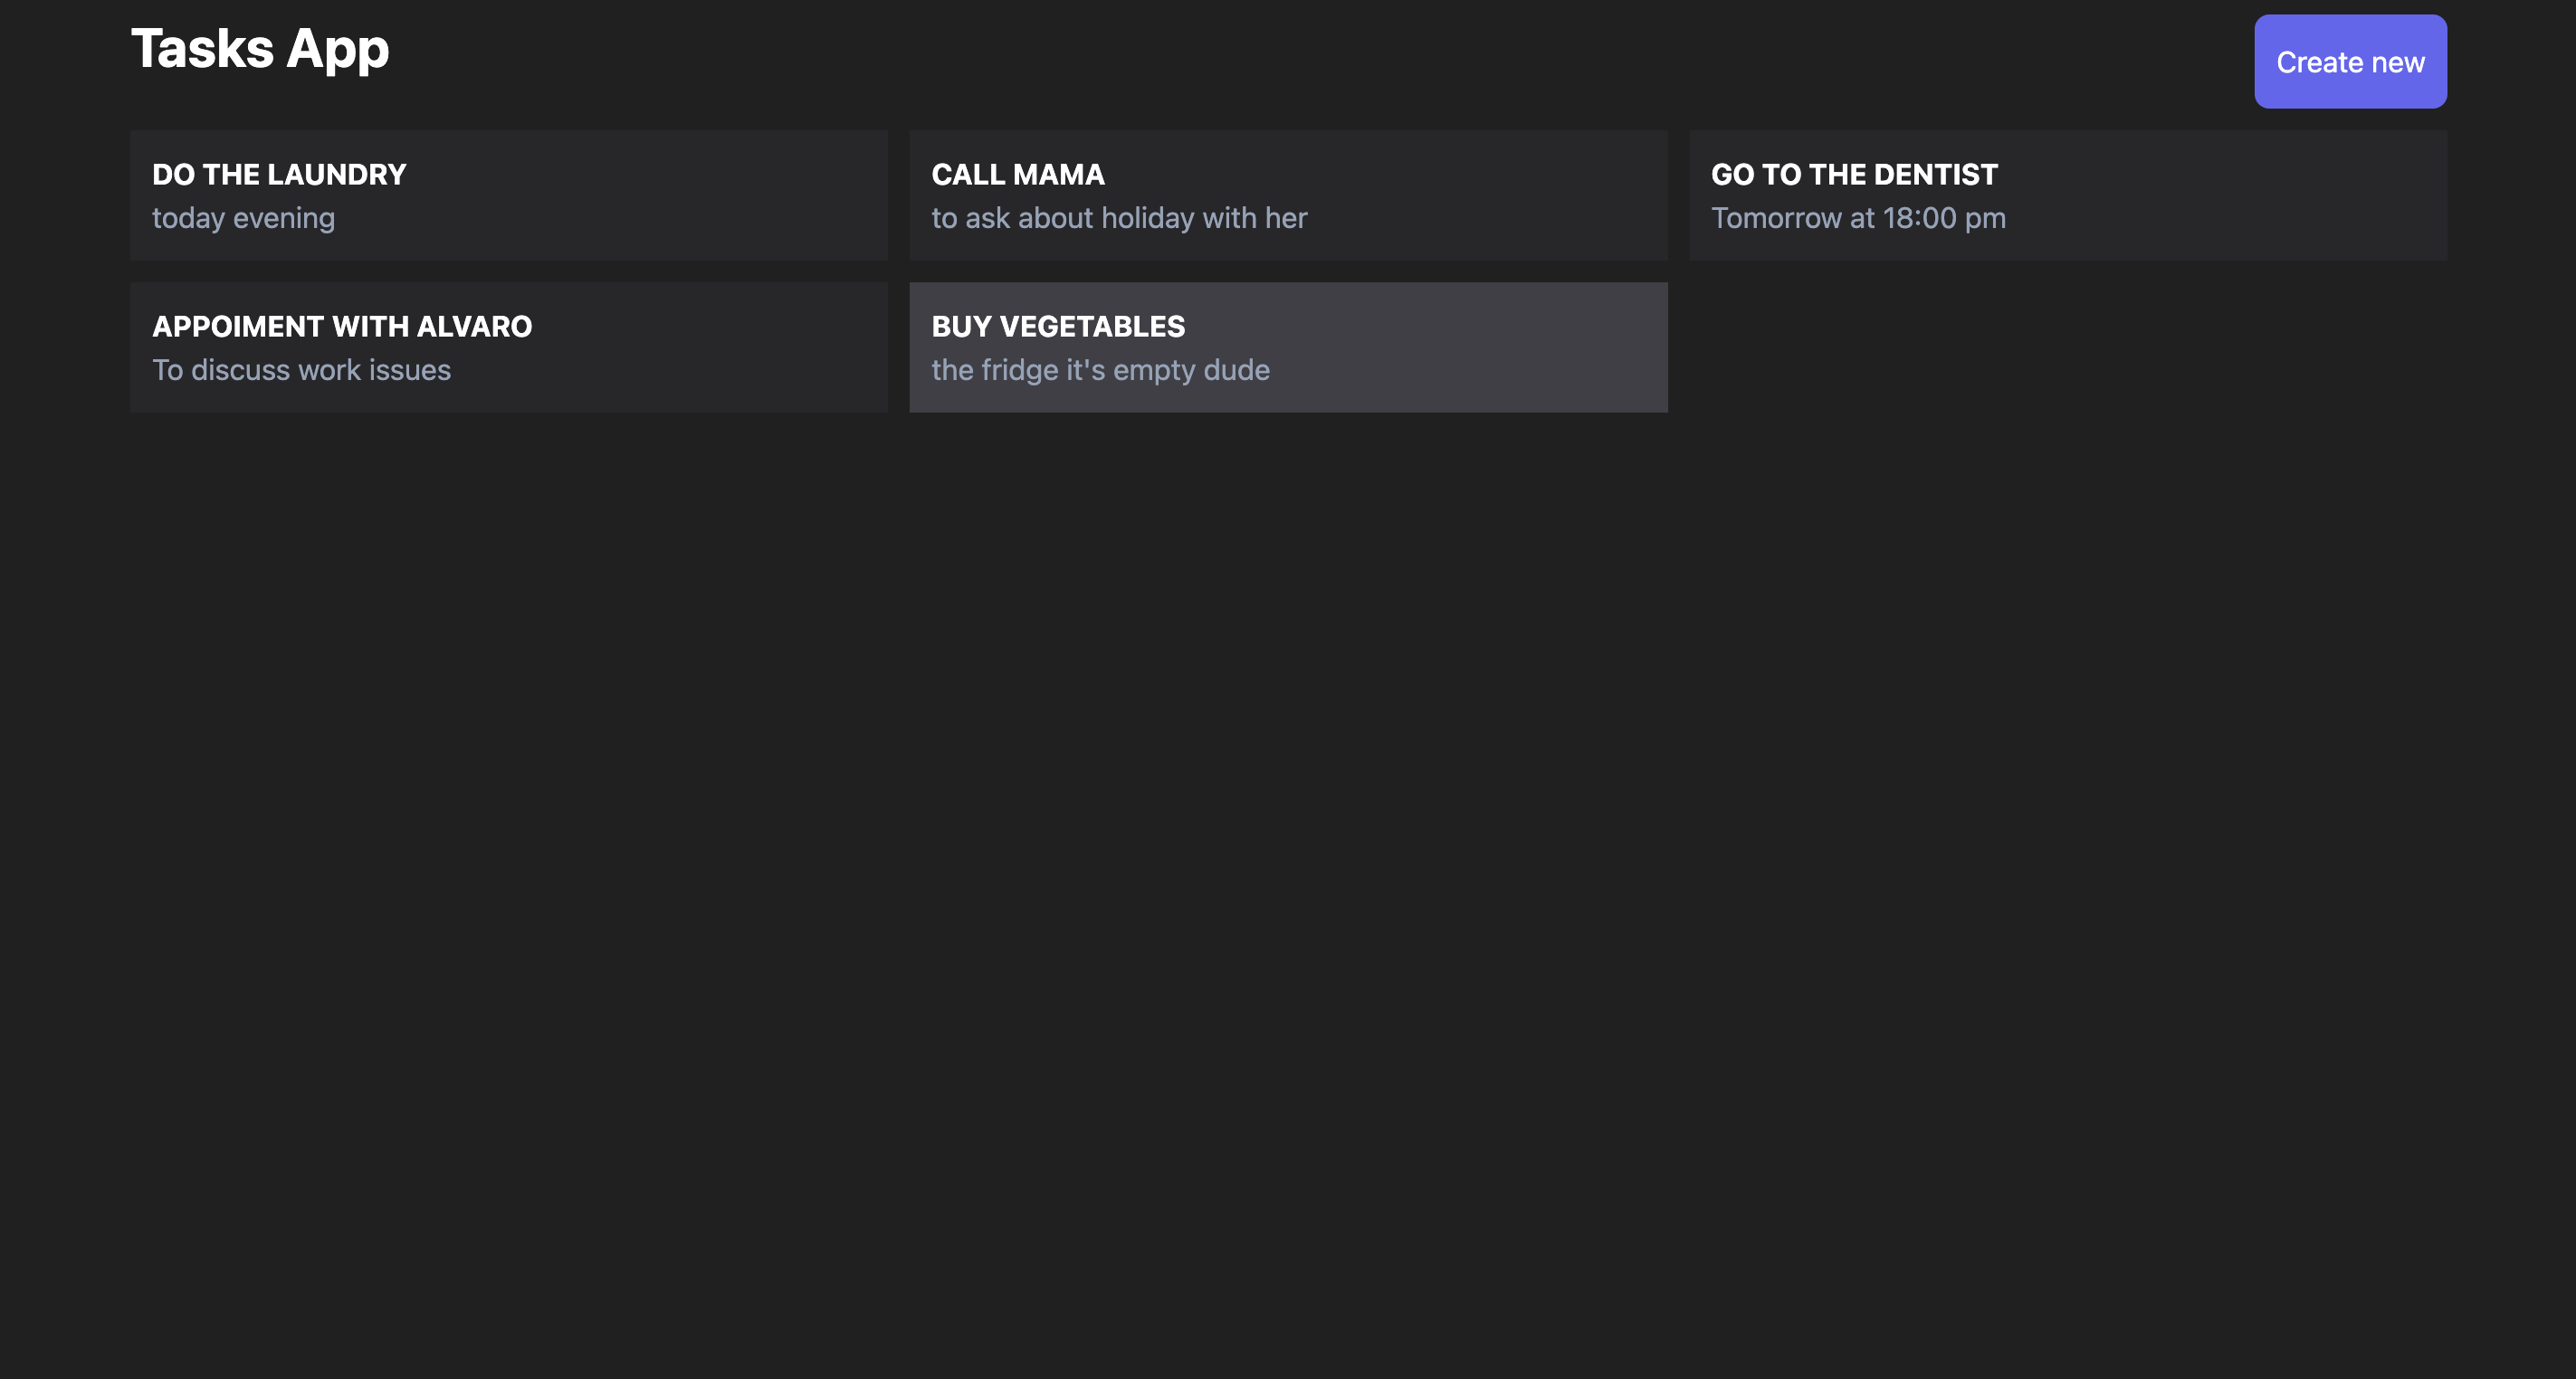
Task: Open the Tasks App home heading
Action: click(x=260, y=48)
